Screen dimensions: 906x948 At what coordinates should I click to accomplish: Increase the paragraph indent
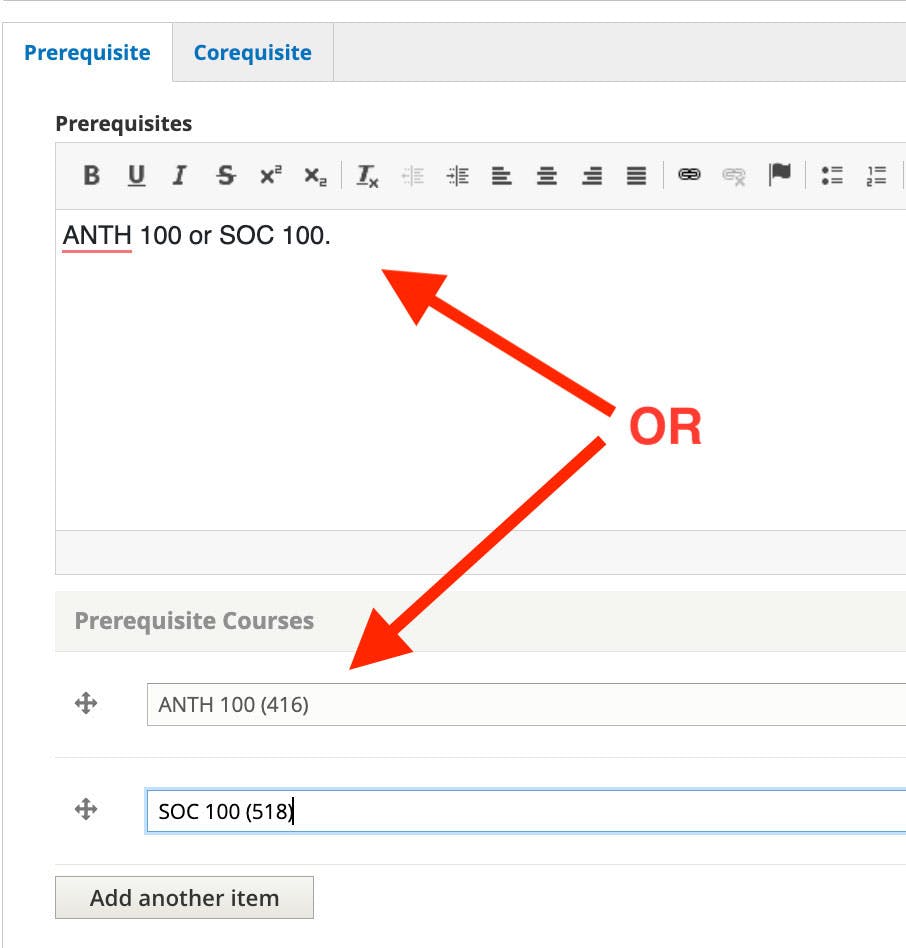tap(458, 176)
